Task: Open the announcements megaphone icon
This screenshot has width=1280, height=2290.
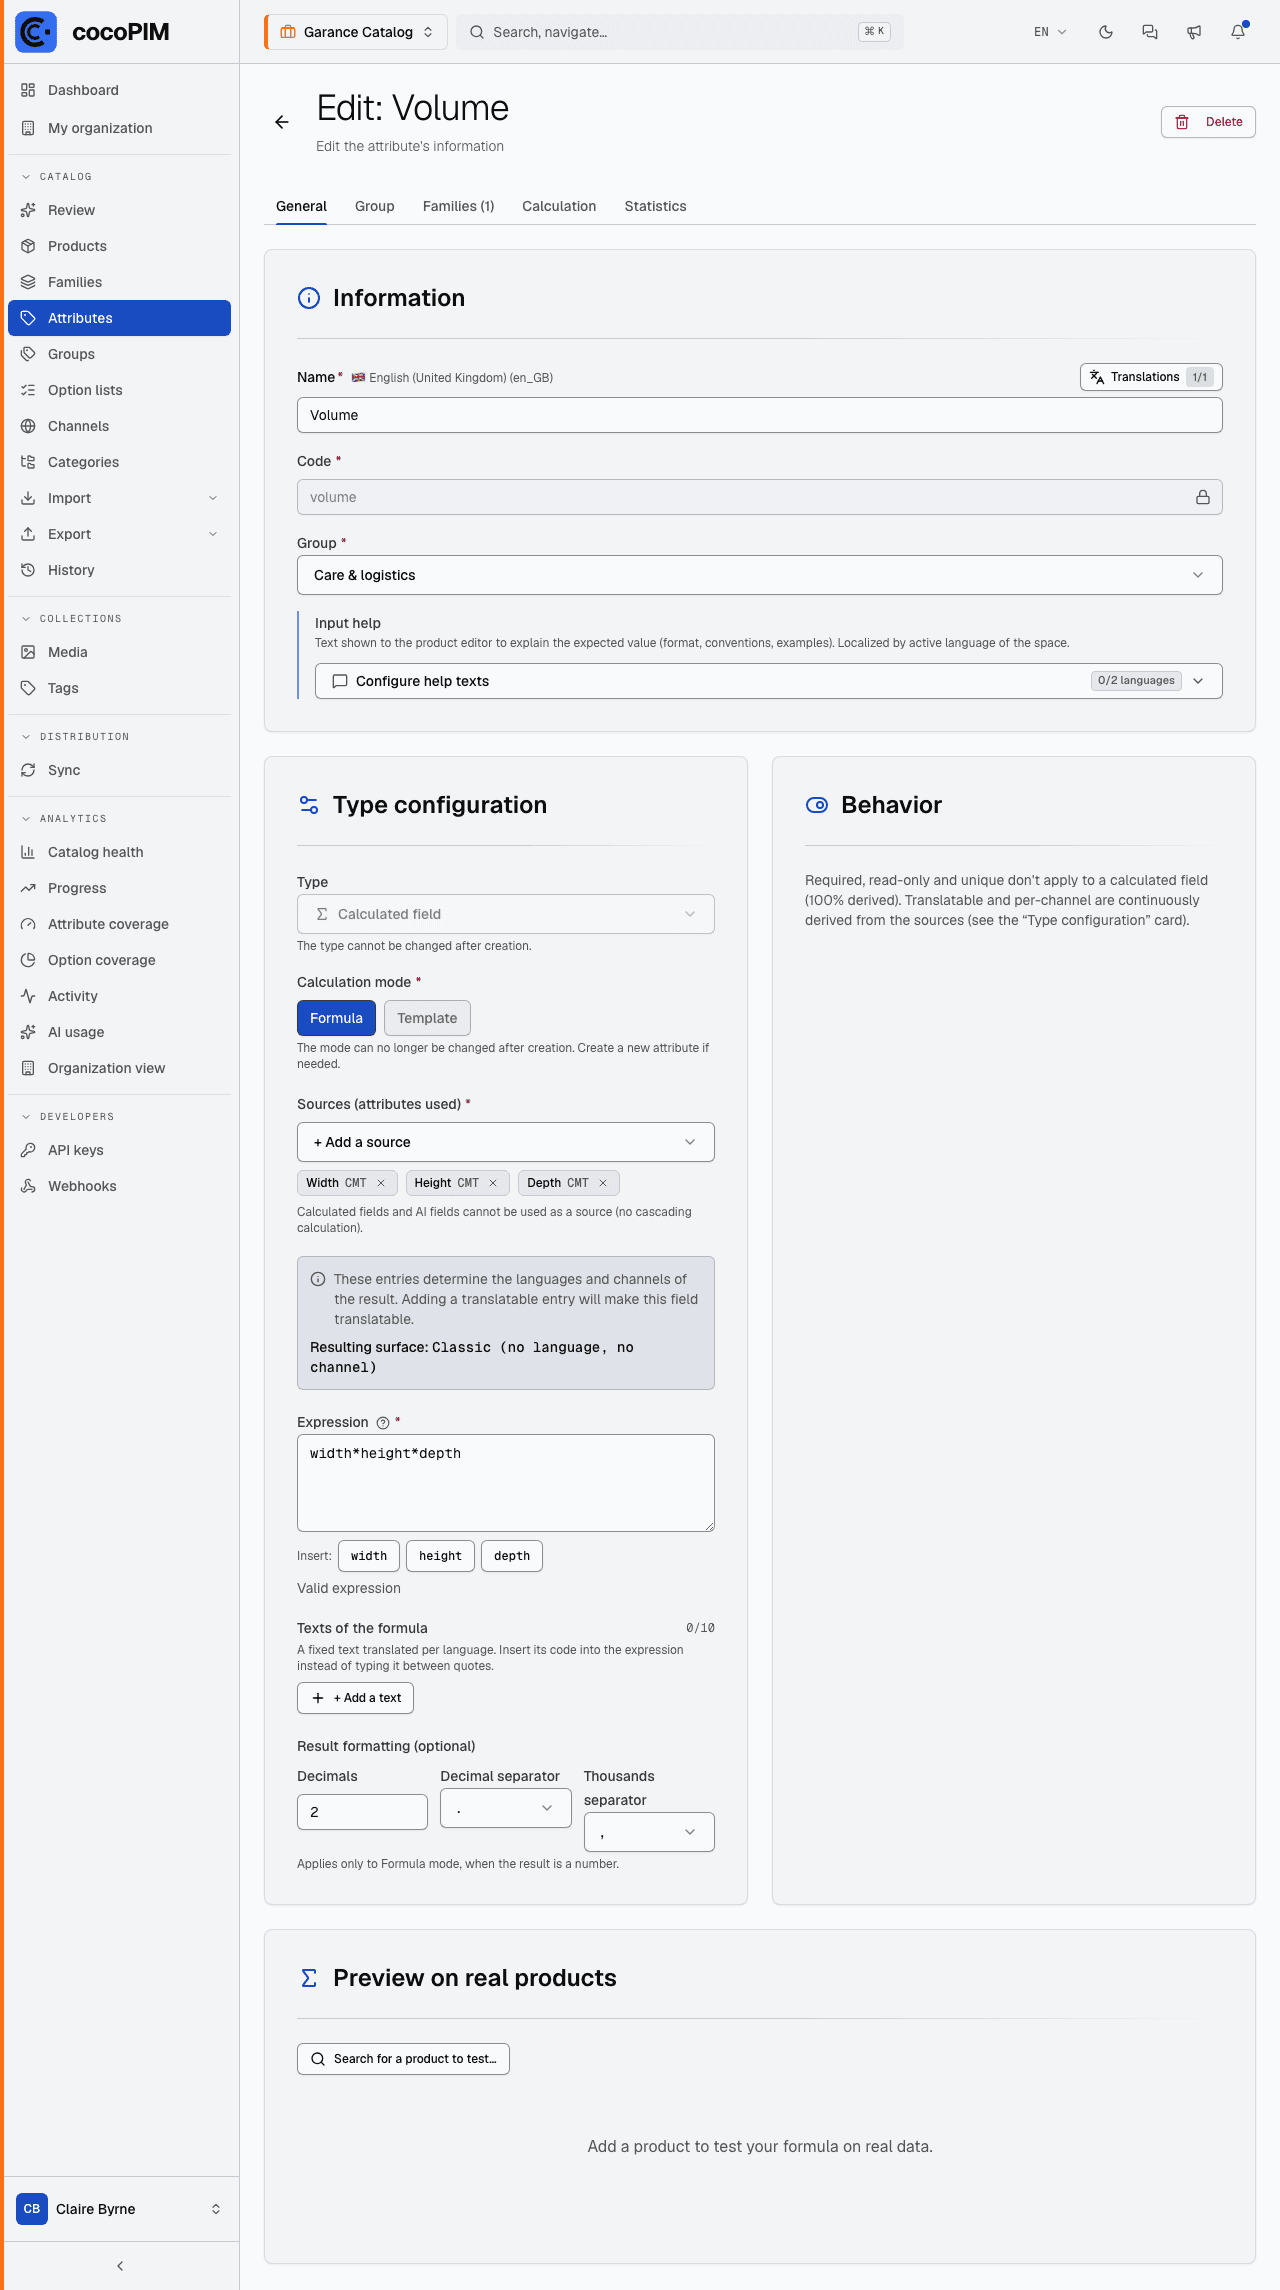Action: coord(1194,32)
